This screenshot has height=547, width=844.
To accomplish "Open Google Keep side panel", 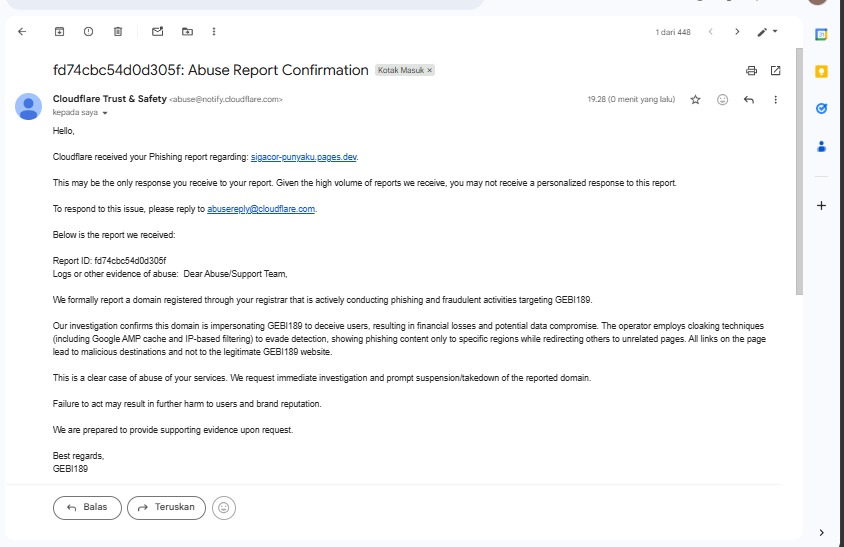I will (821, 72).
